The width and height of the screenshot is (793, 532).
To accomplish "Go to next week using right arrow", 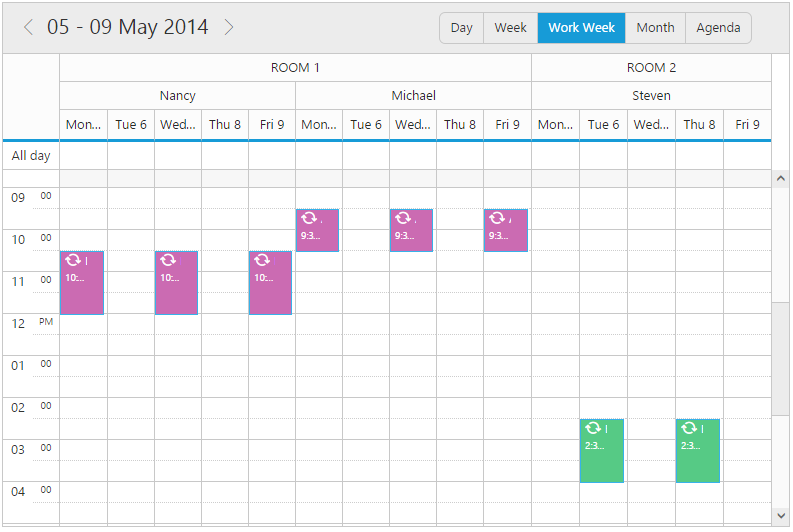I will point(229,27).
